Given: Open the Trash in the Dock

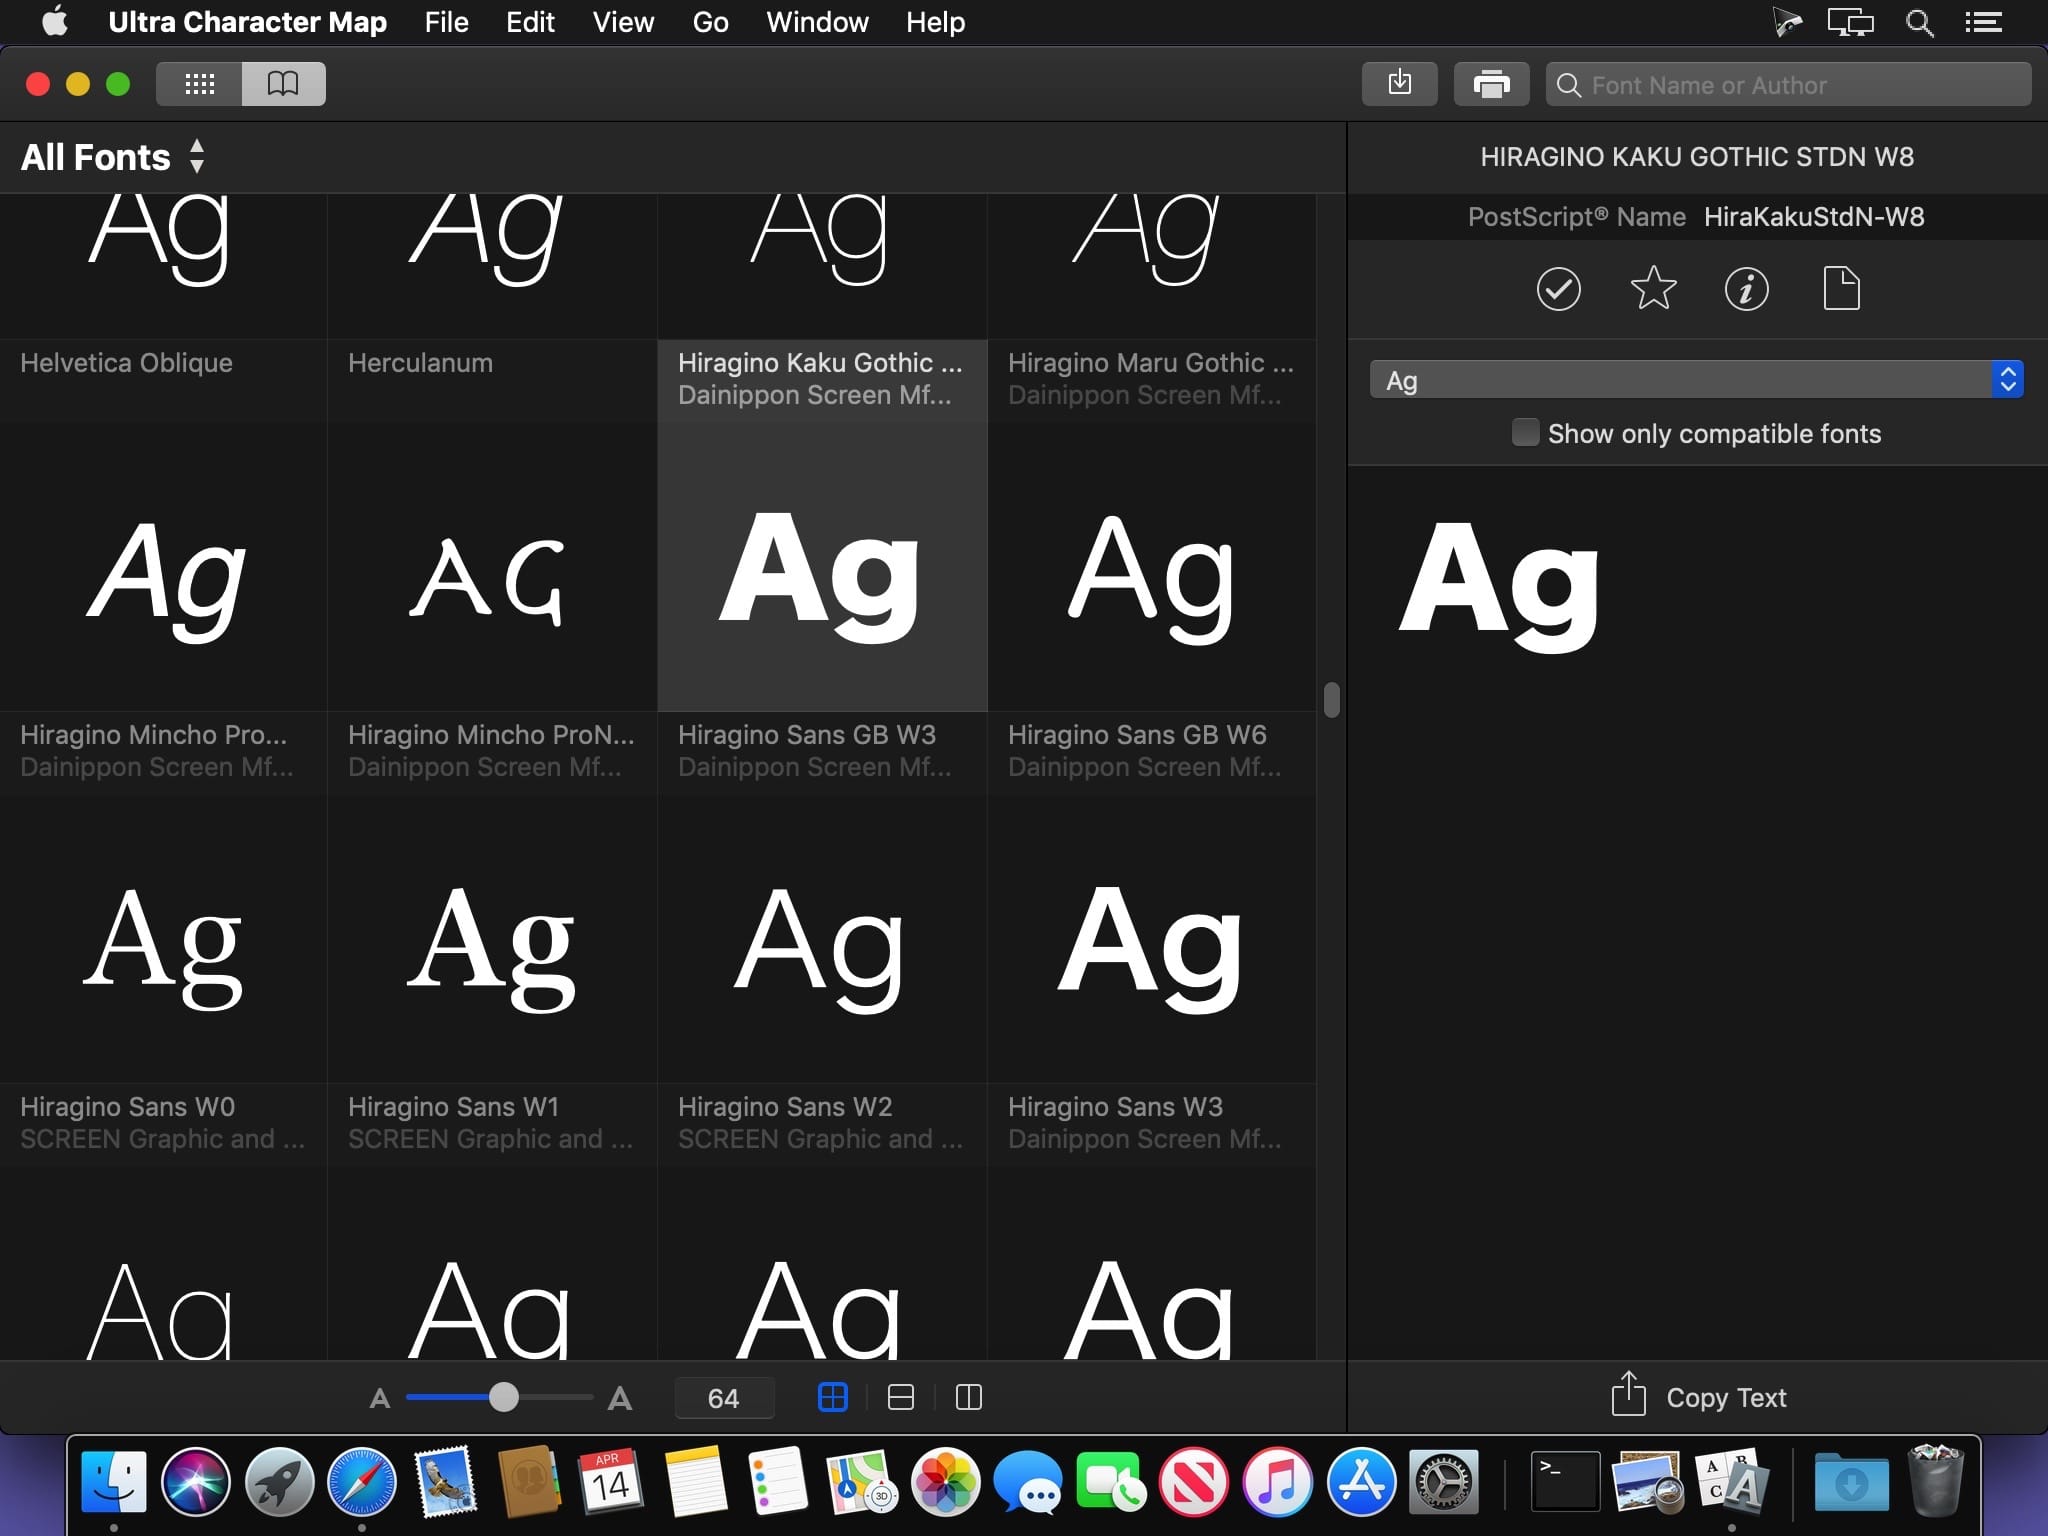Looking at the screenshot, I should pyautogui.click(x=1936, y=1481).
